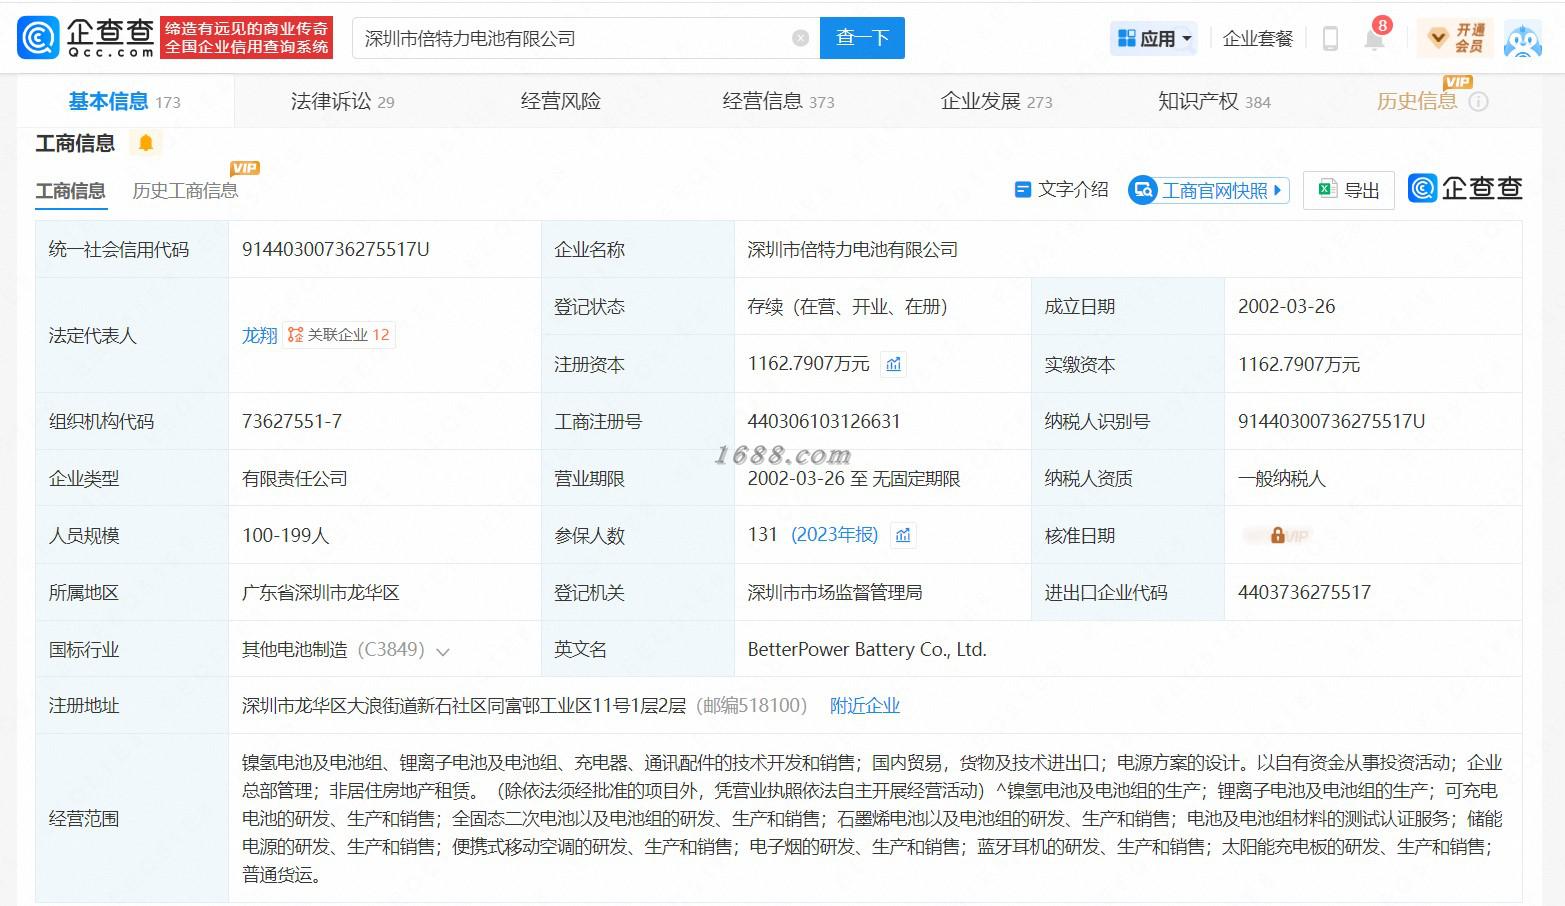Select organization code 73627551-7
This screenshot has height=906, width=1565.
point(291,421)
